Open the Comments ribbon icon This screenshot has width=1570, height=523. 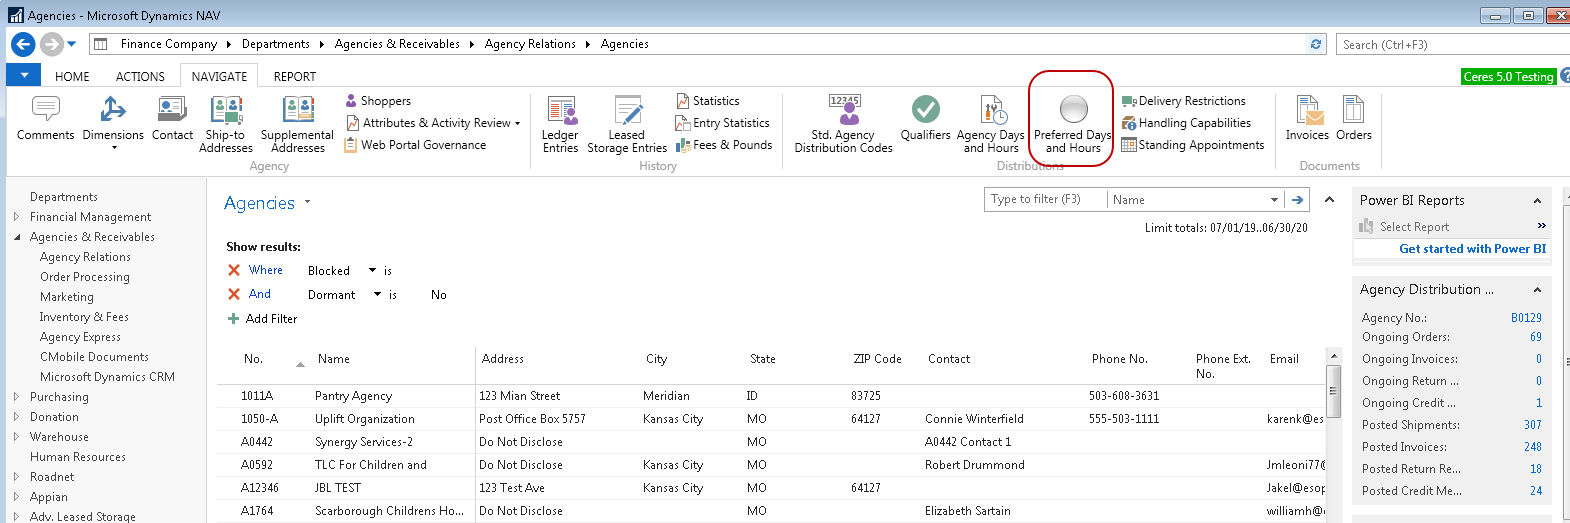click(45, 110)
